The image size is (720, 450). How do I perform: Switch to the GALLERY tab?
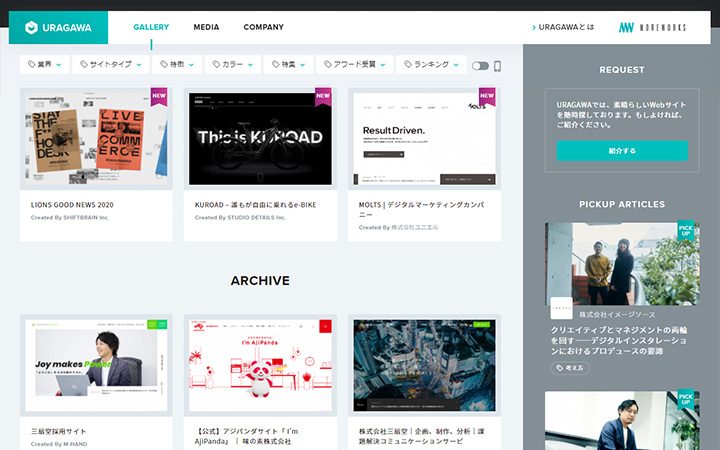coord(151,27)
